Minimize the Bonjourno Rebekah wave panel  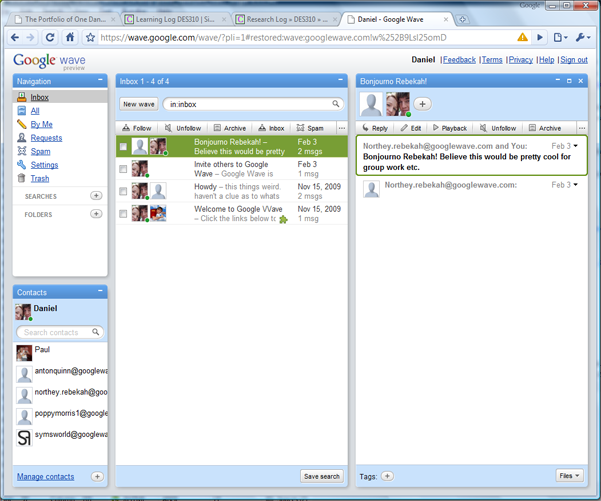pos(558,80)
